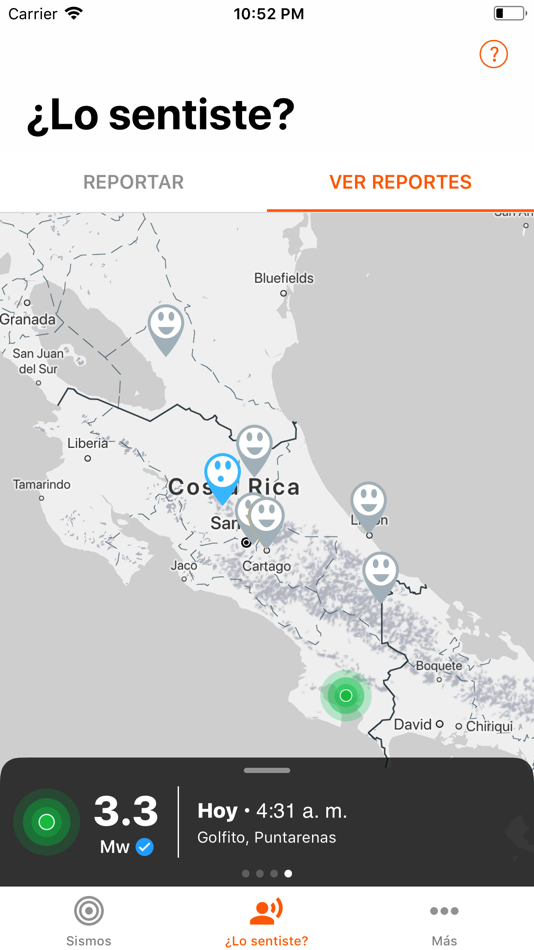Tap the green magnitude icon in the card

coord(47,822)
